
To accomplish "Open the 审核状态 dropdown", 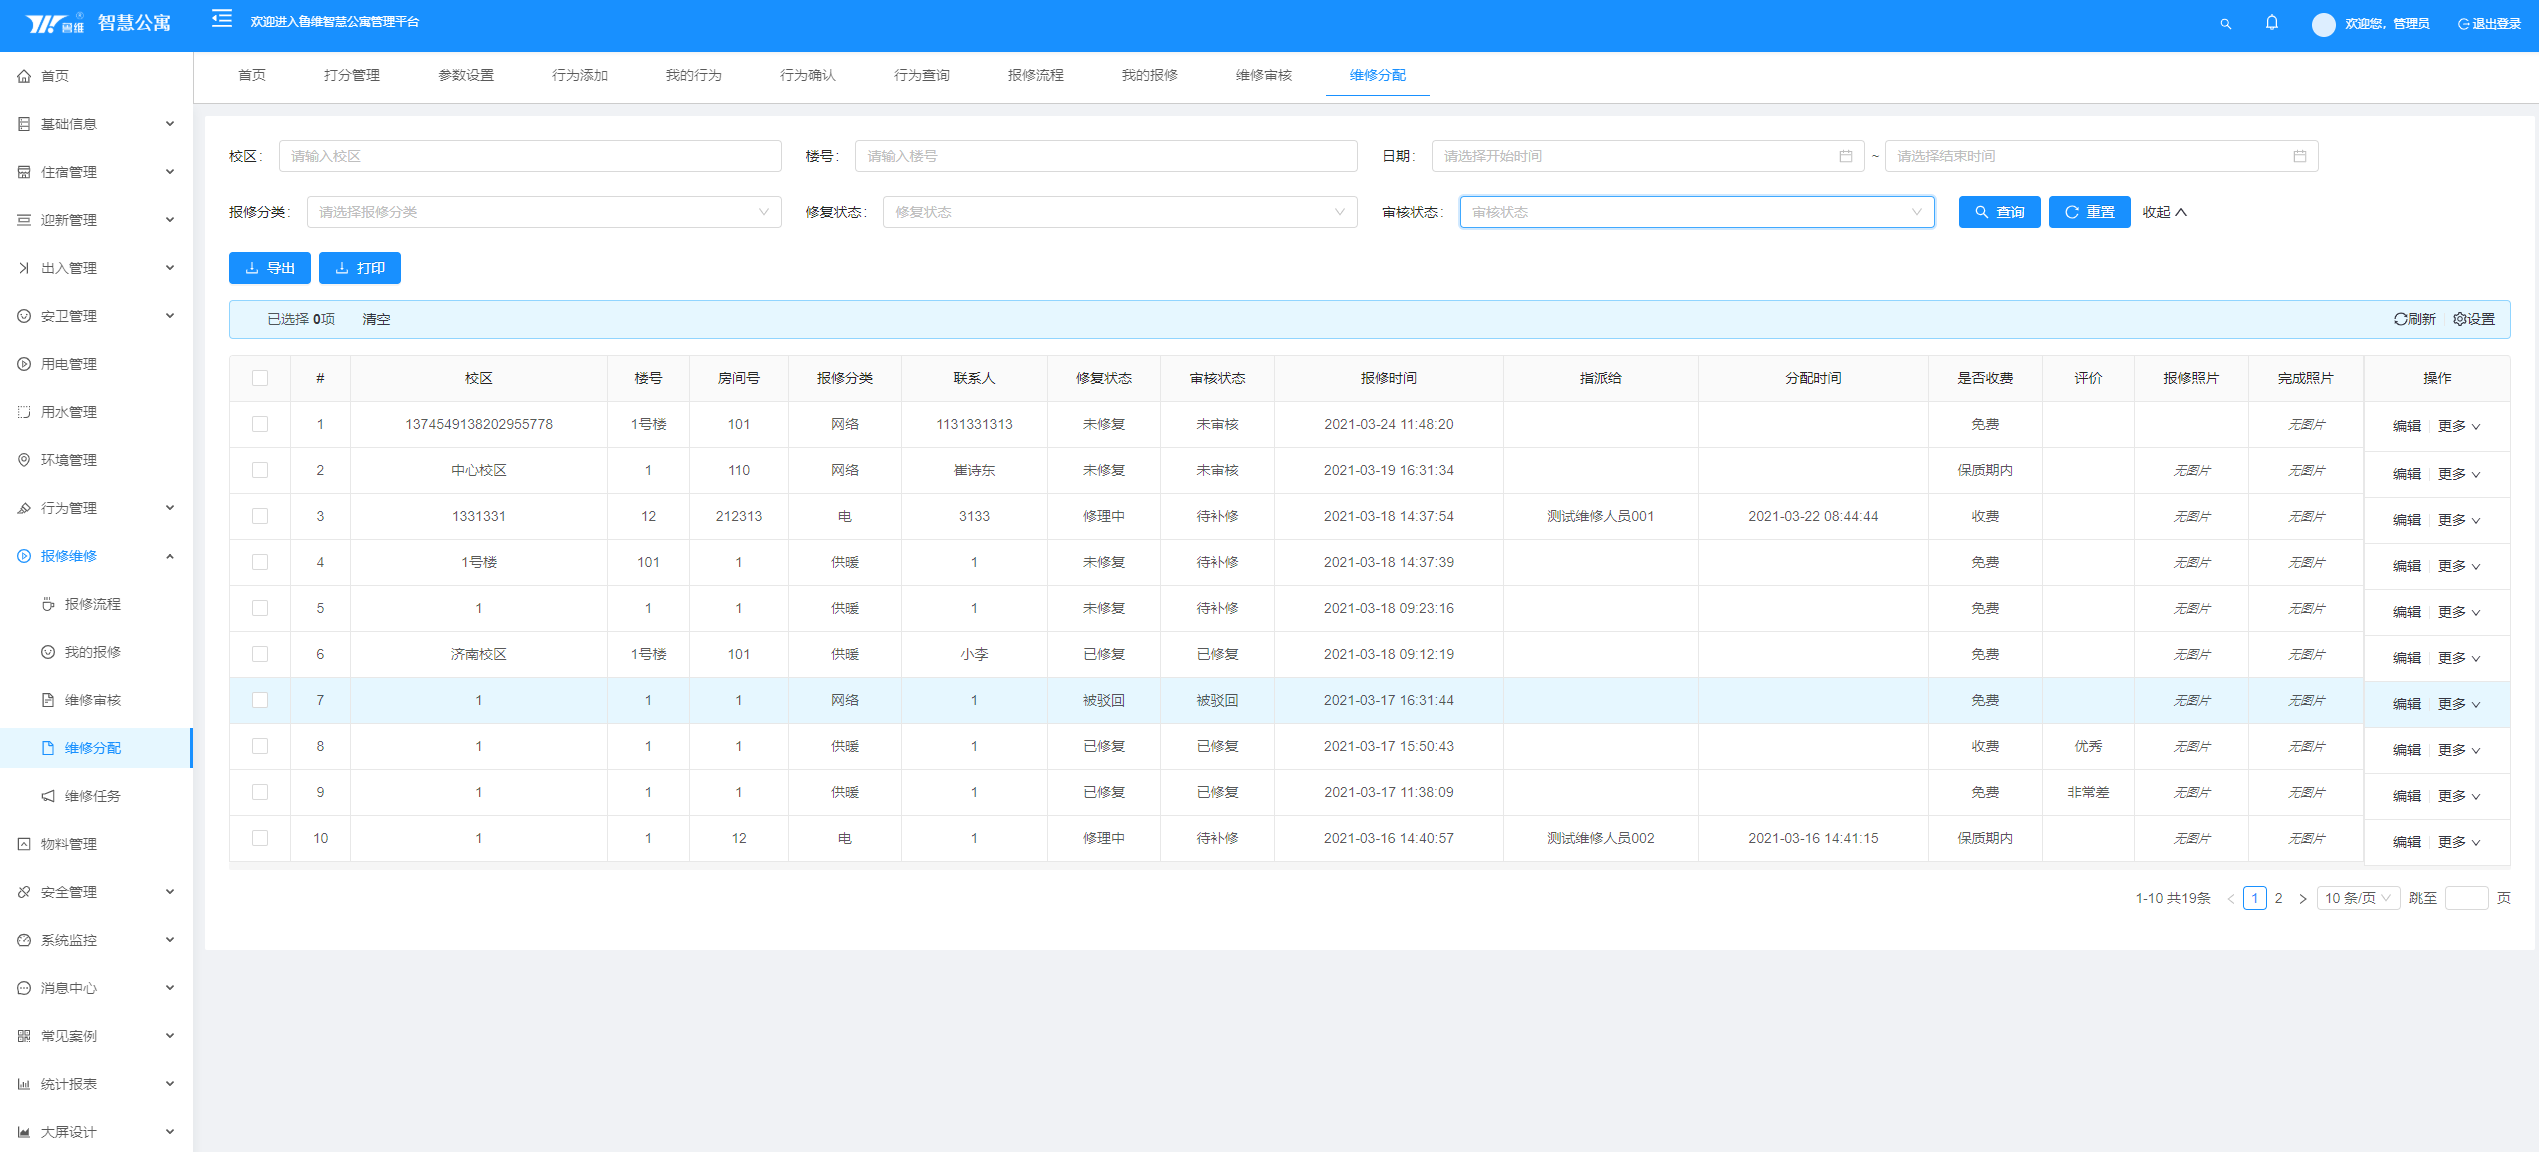I will click(1696, 212).
